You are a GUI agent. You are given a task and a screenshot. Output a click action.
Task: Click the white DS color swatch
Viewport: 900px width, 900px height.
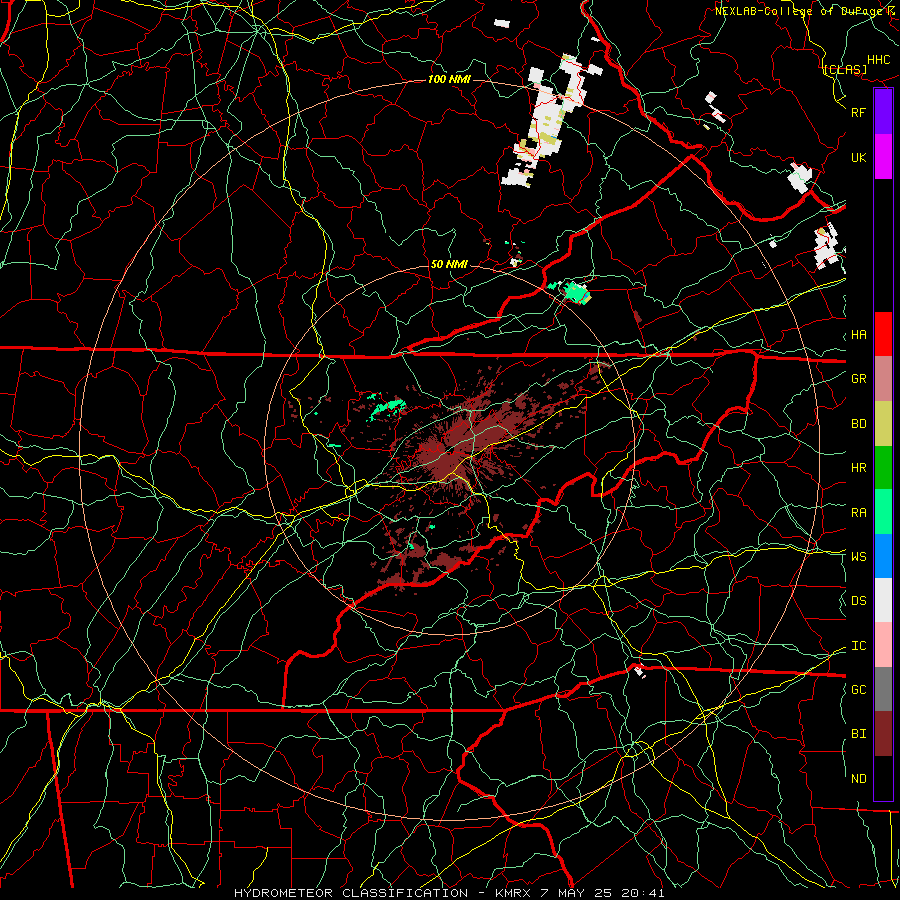point(883,600)
